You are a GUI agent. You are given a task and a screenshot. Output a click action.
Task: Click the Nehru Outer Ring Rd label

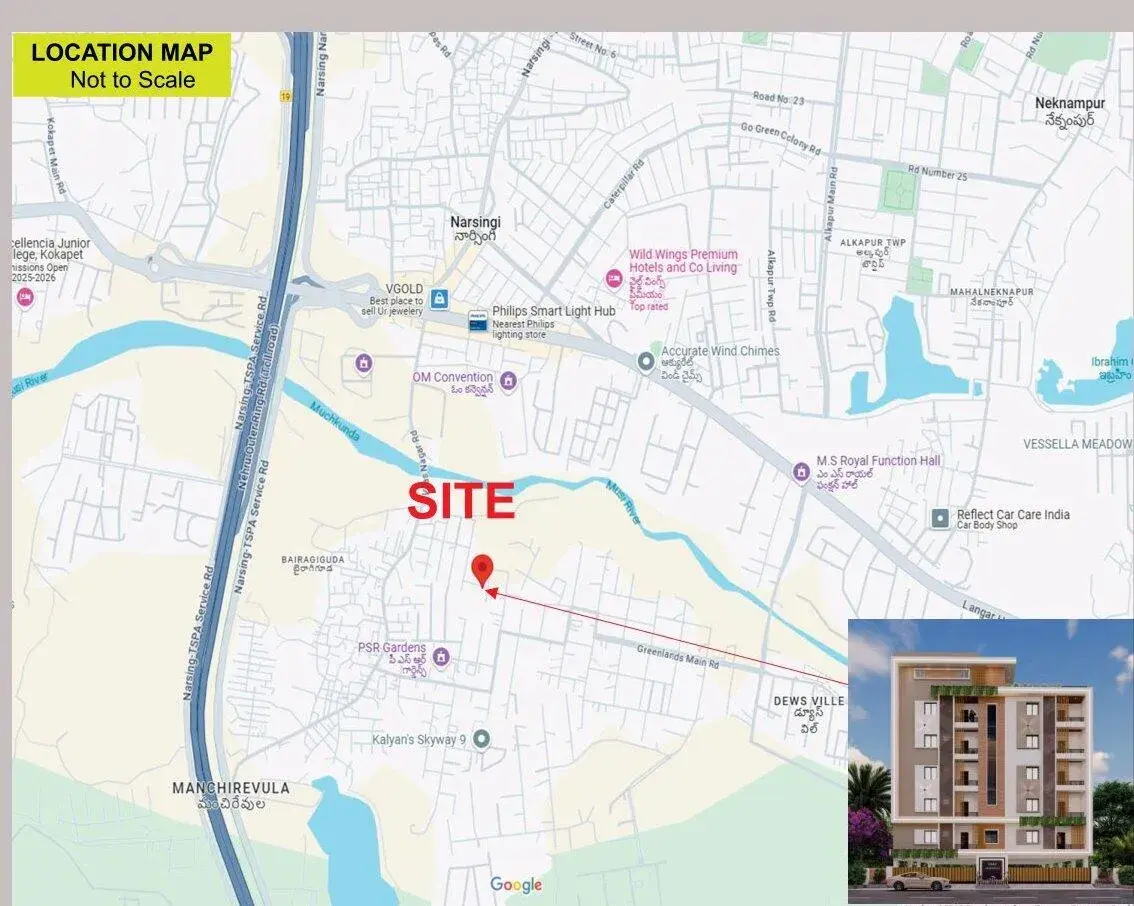tap(259, 407)
